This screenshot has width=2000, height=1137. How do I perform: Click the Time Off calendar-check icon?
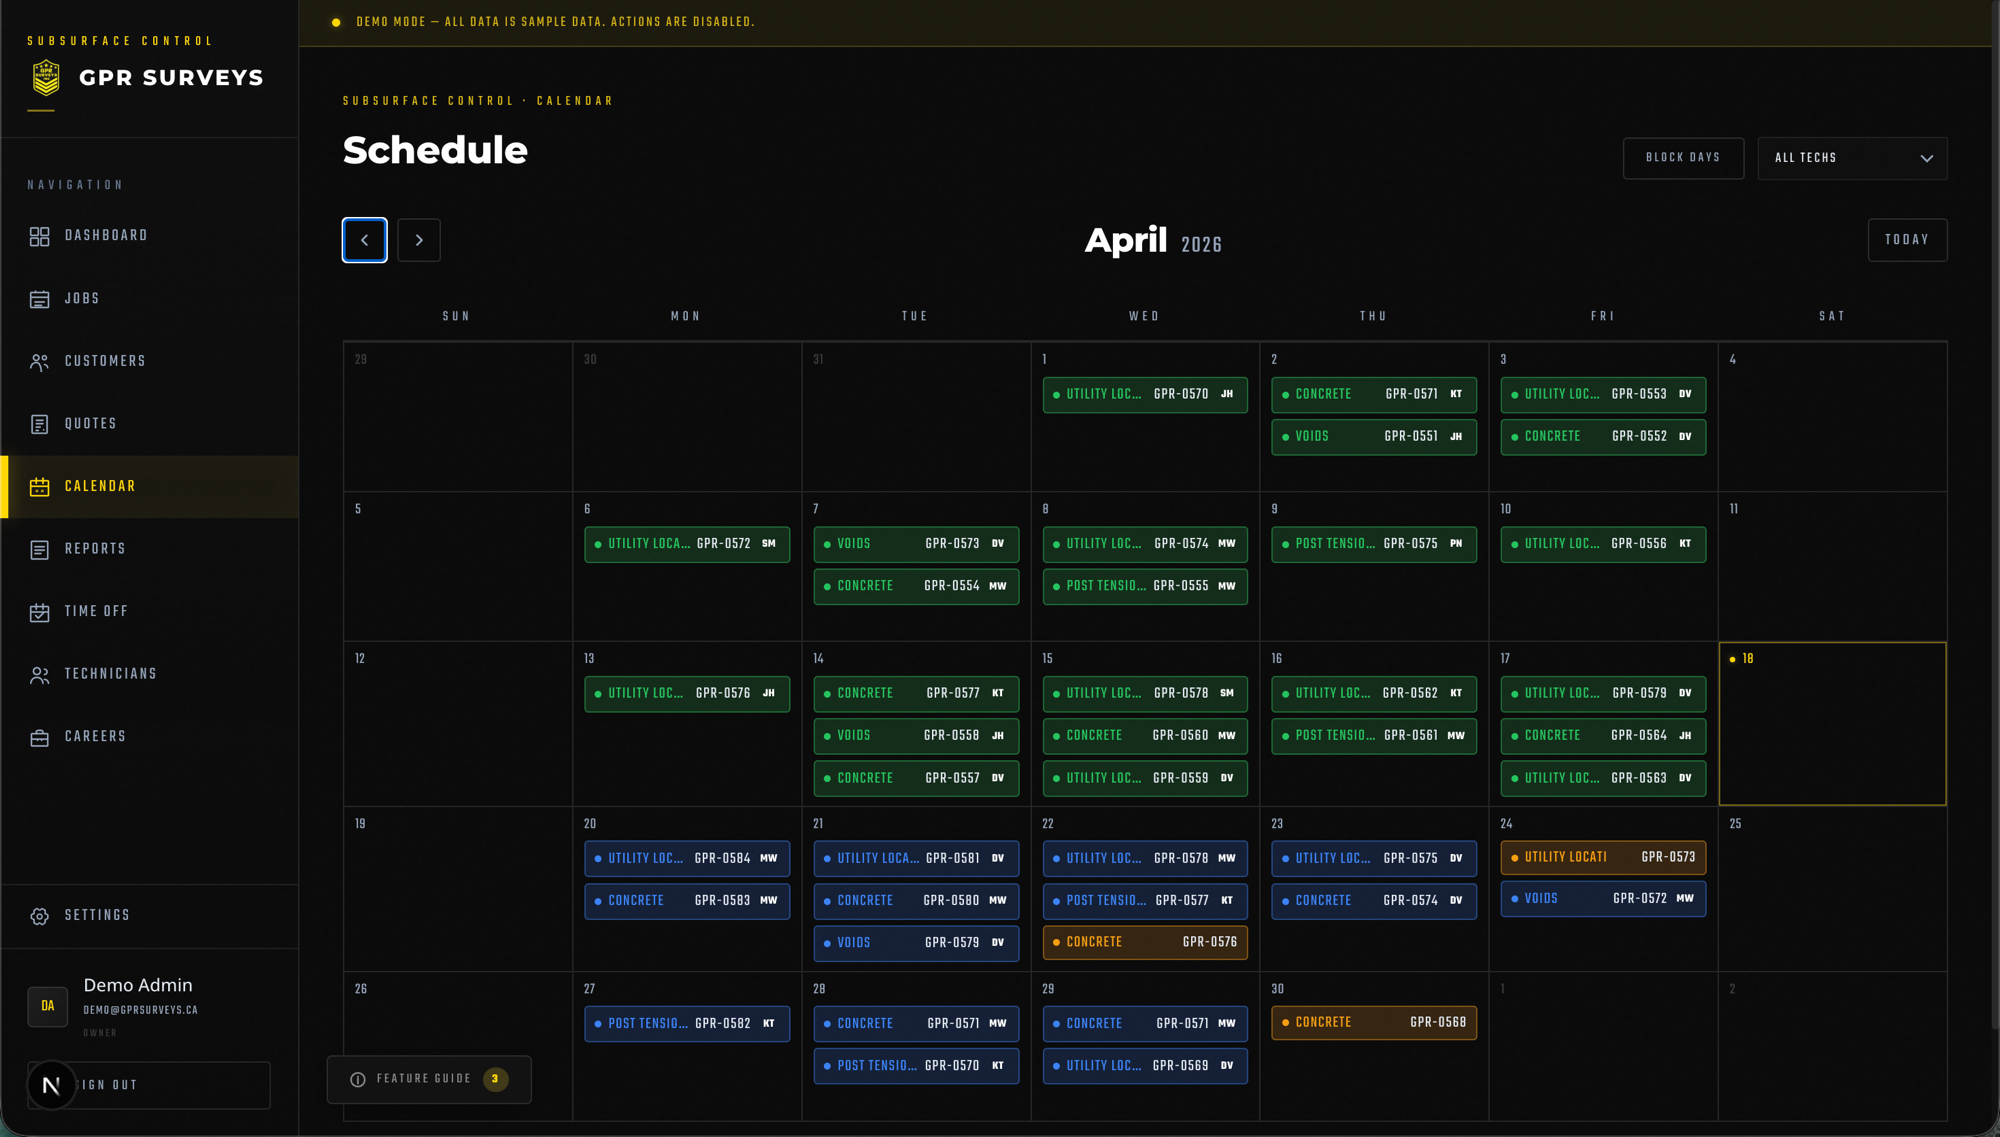coord(39,612)
